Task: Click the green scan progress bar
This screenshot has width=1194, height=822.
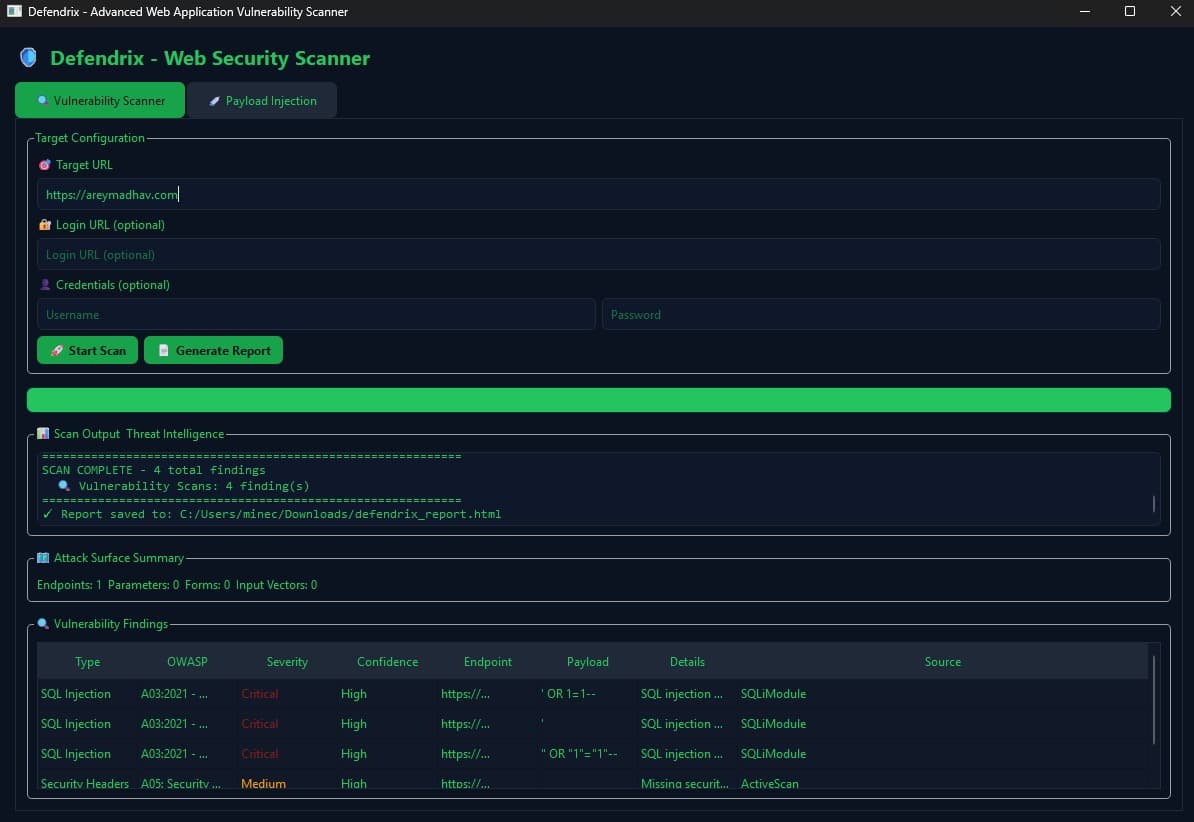Action: (599, 400)
